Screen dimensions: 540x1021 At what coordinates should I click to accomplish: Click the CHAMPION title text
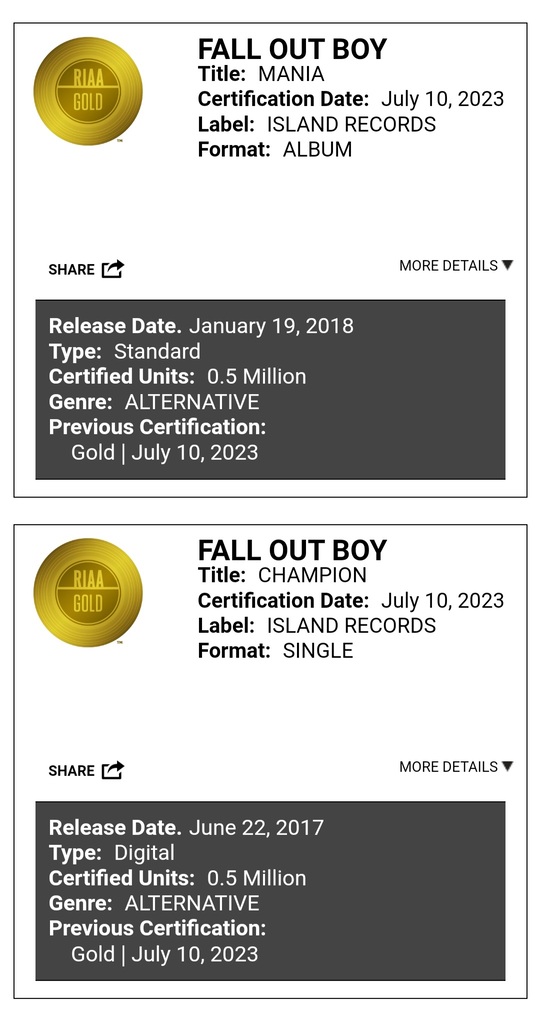313,575
